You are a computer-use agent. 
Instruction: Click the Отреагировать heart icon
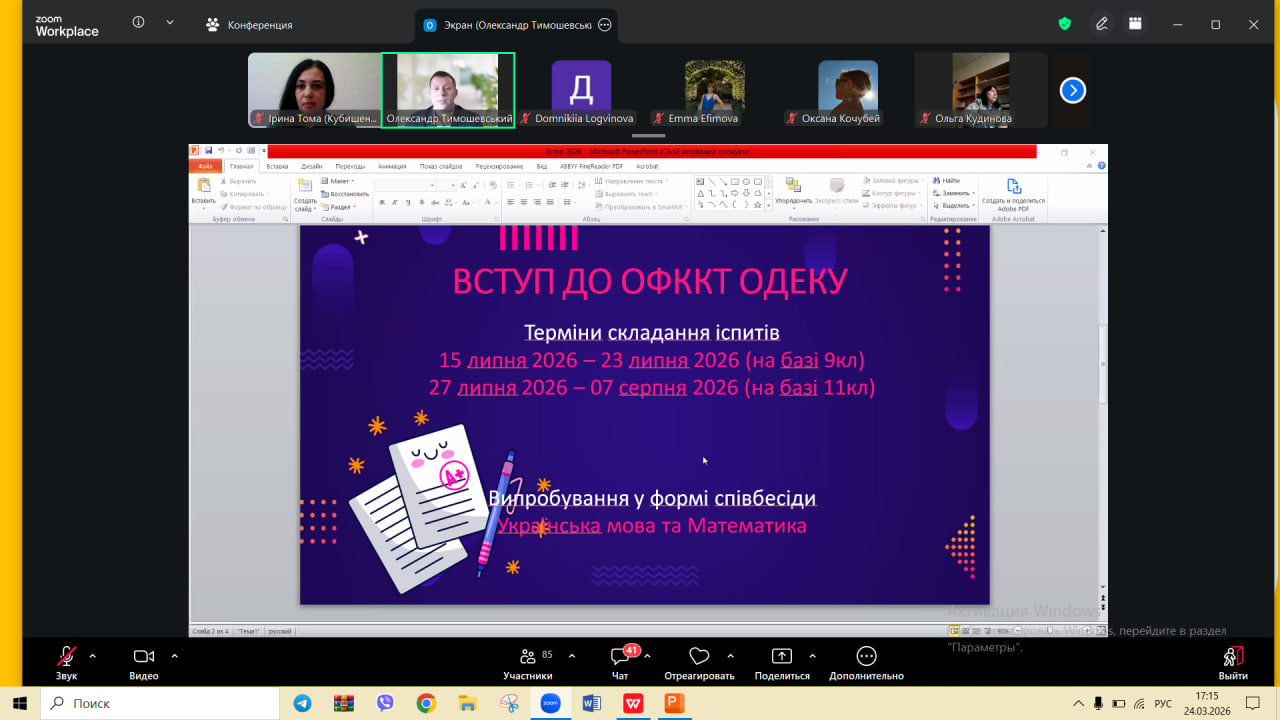click(x=699, y=657)
